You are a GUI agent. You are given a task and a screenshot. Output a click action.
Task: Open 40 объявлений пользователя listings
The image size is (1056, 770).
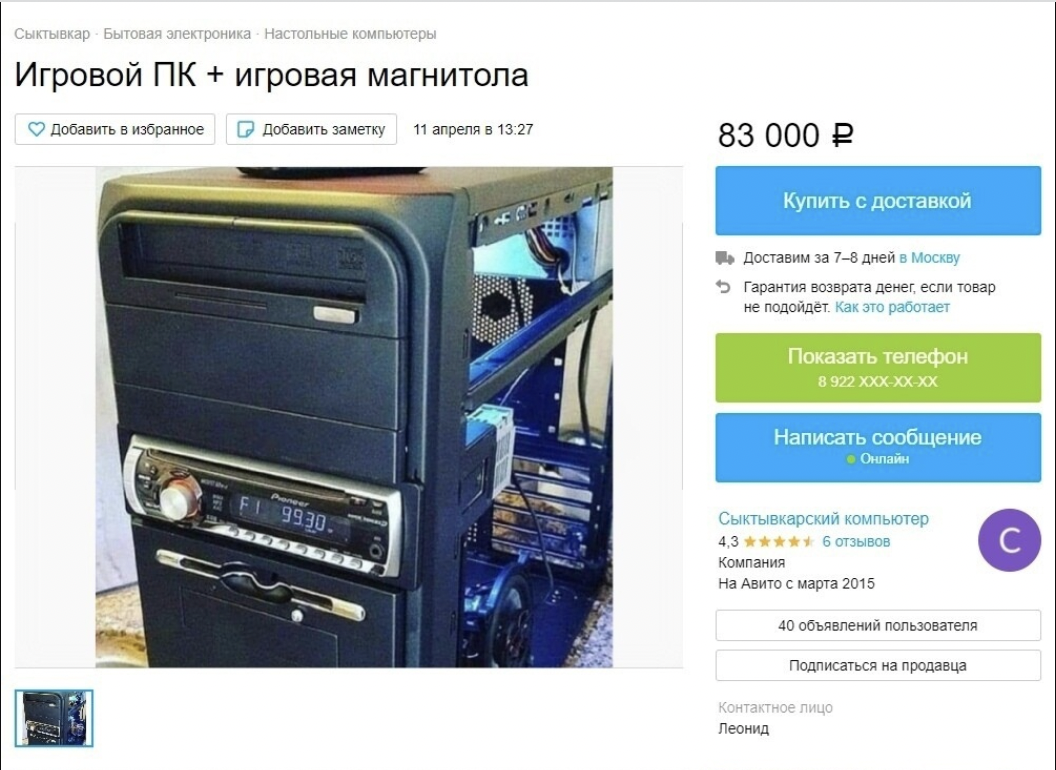(878, 625)
